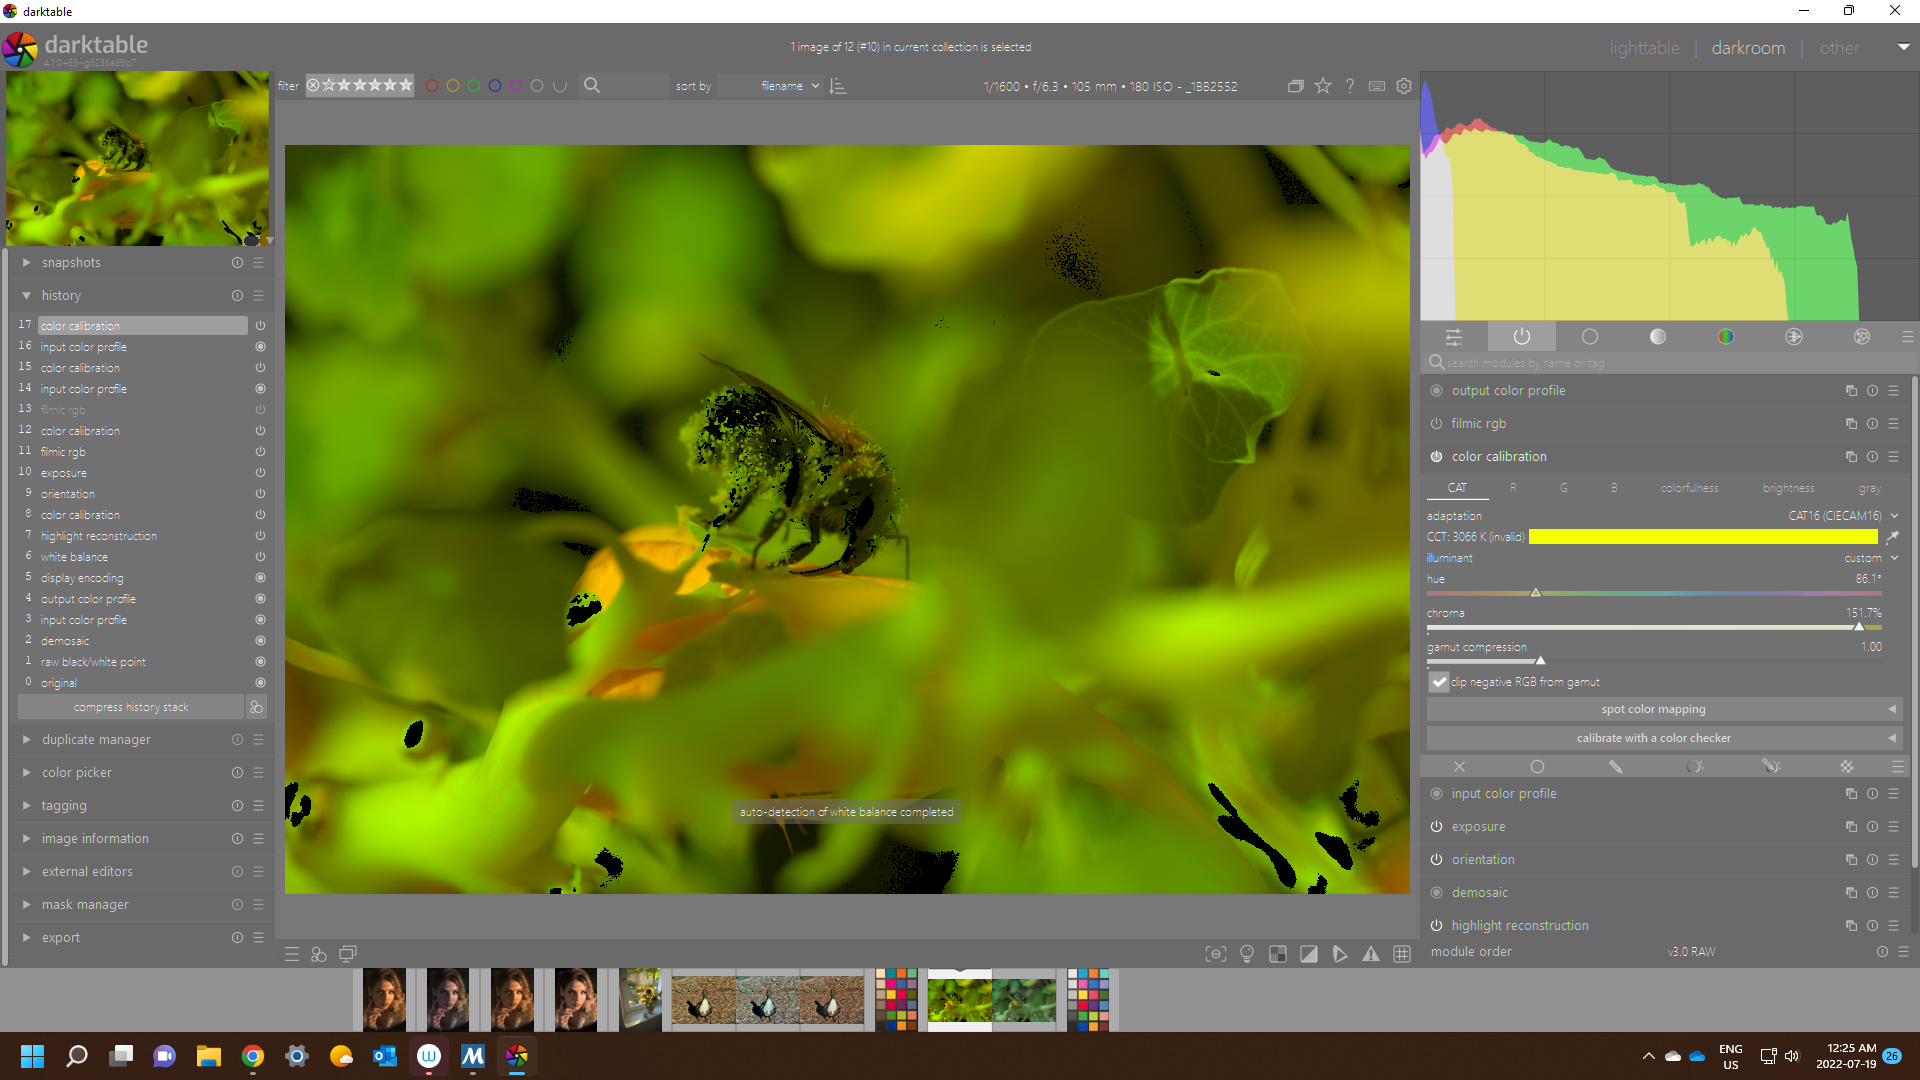Toggle the soft proofing icon

(x=1340, y=954)
